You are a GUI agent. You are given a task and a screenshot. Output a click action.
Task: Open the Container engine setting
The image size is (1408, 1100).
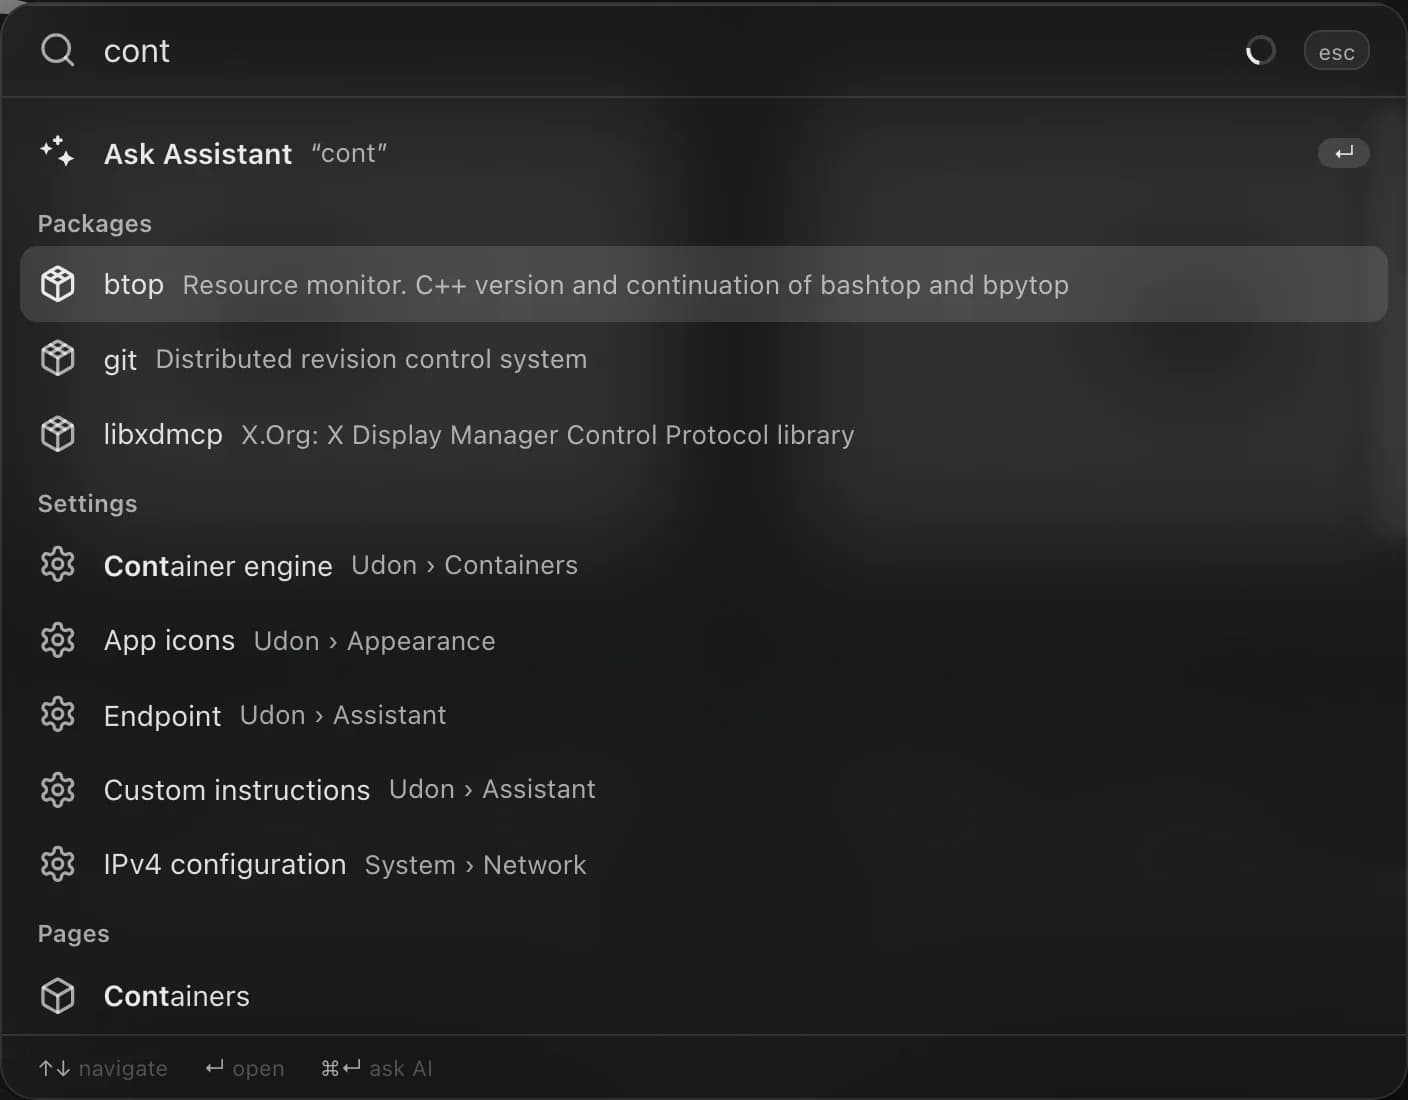(x=704, y=565)
